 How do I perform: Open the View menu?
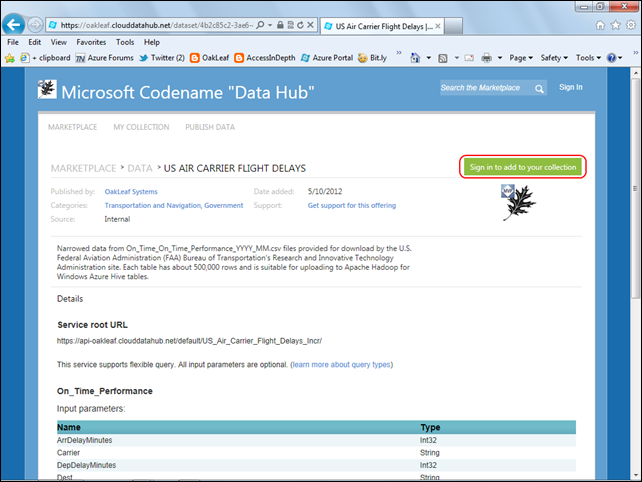(x=59, y=42)
